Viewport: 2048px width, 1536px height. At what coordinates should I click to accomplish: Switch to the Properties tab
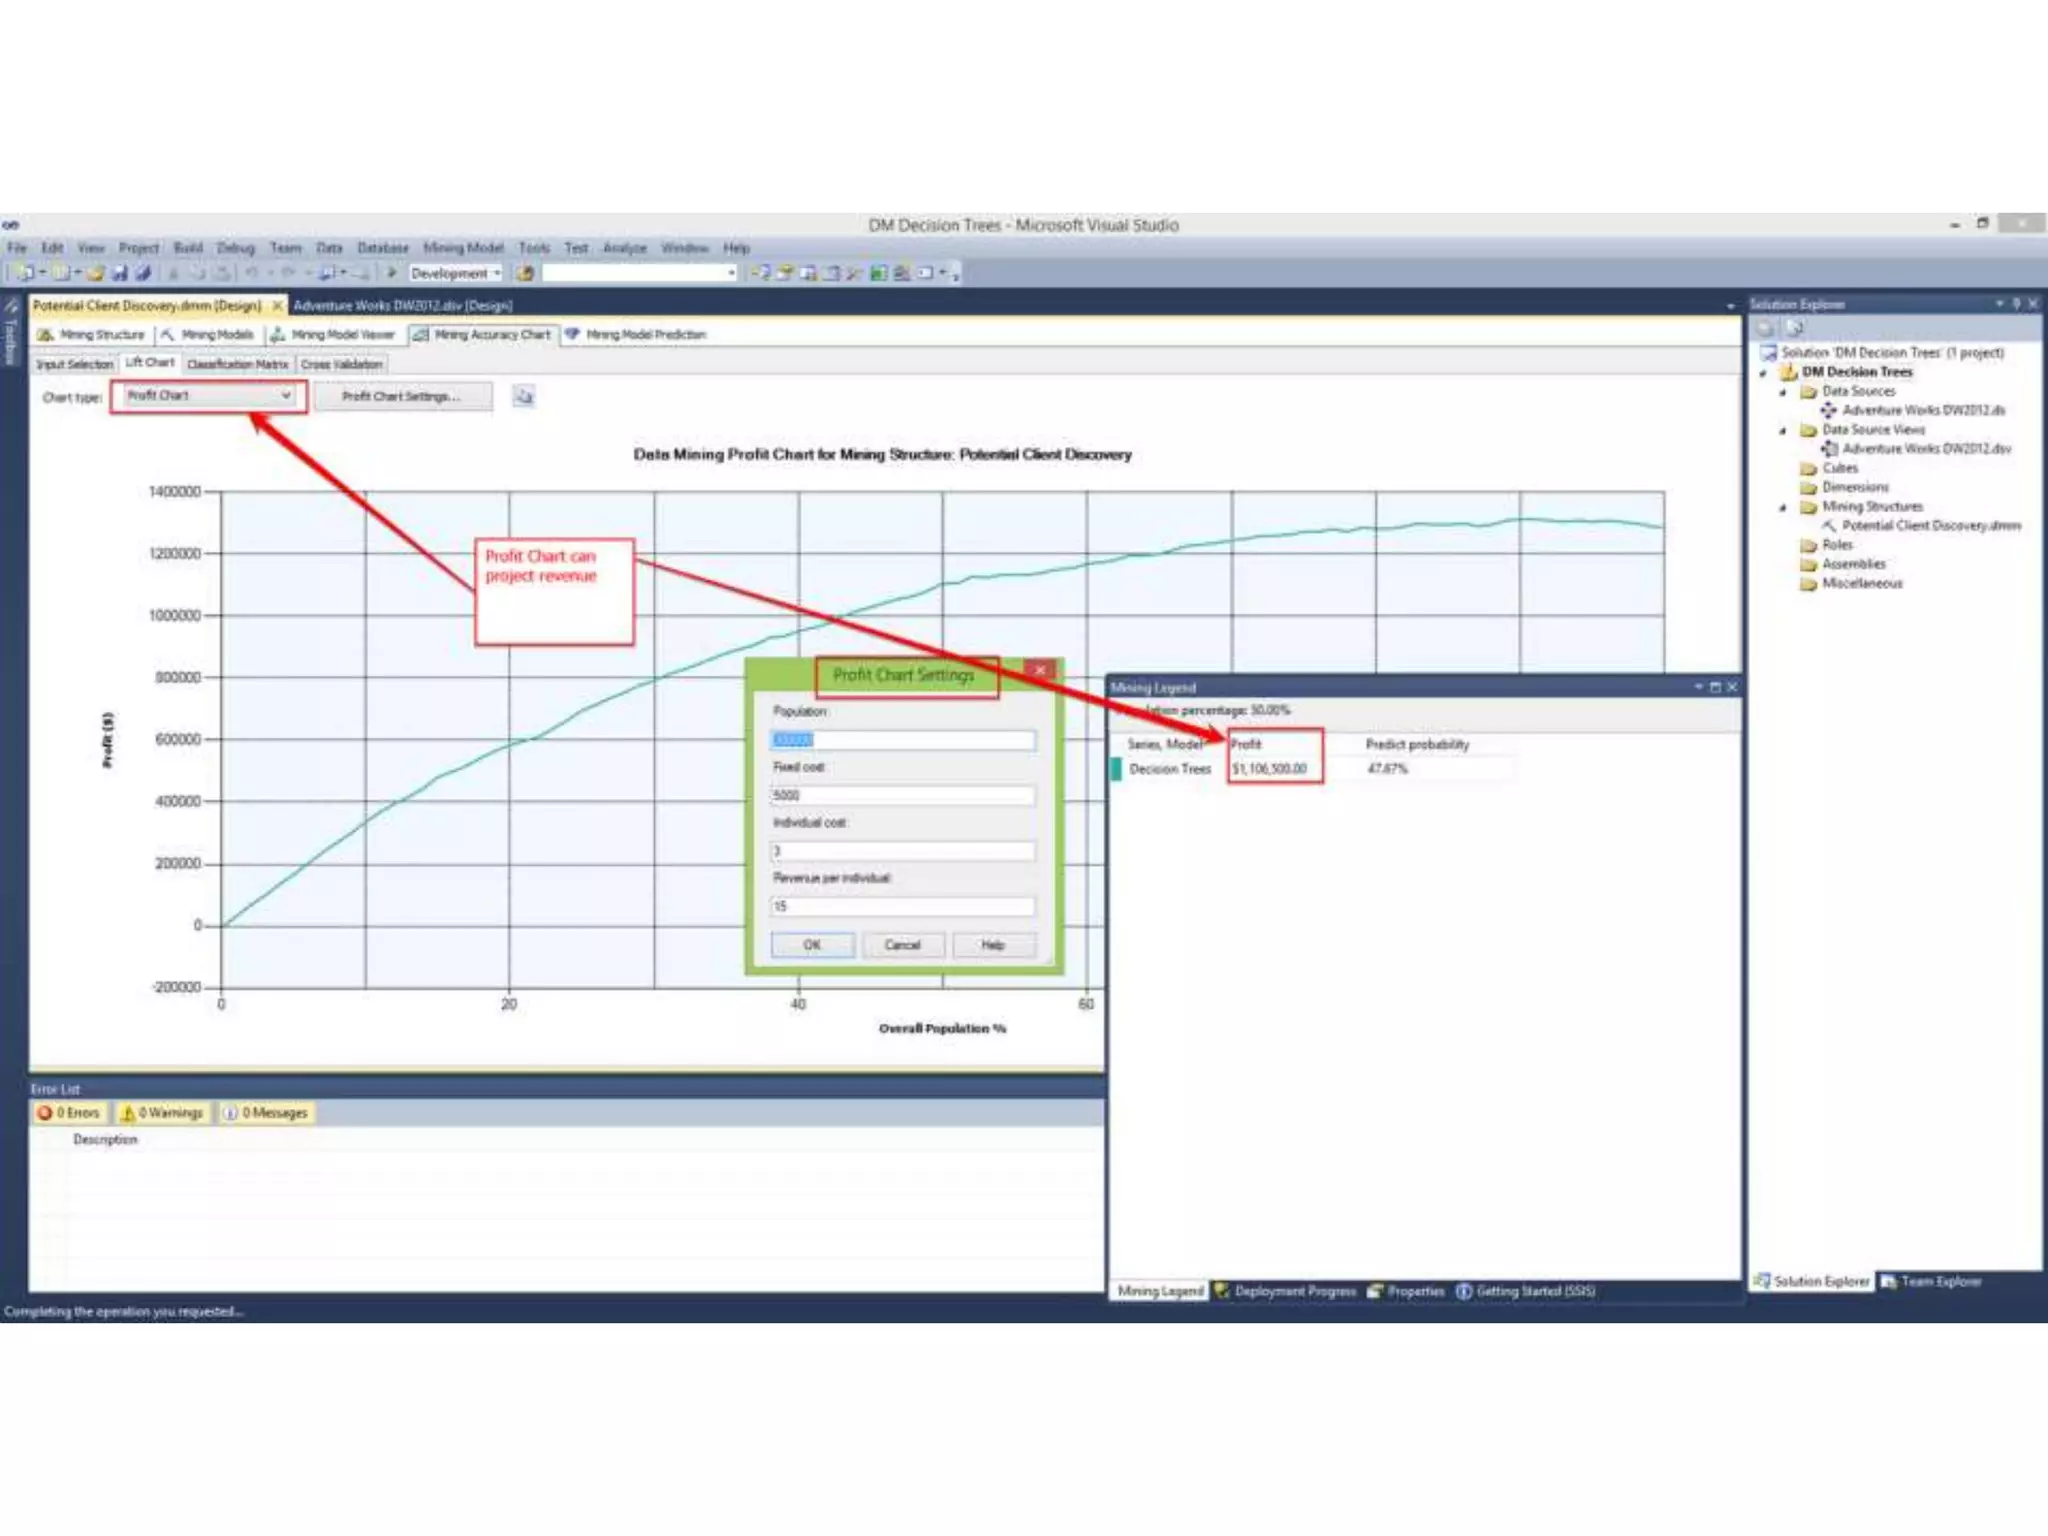(1406, 1291)
